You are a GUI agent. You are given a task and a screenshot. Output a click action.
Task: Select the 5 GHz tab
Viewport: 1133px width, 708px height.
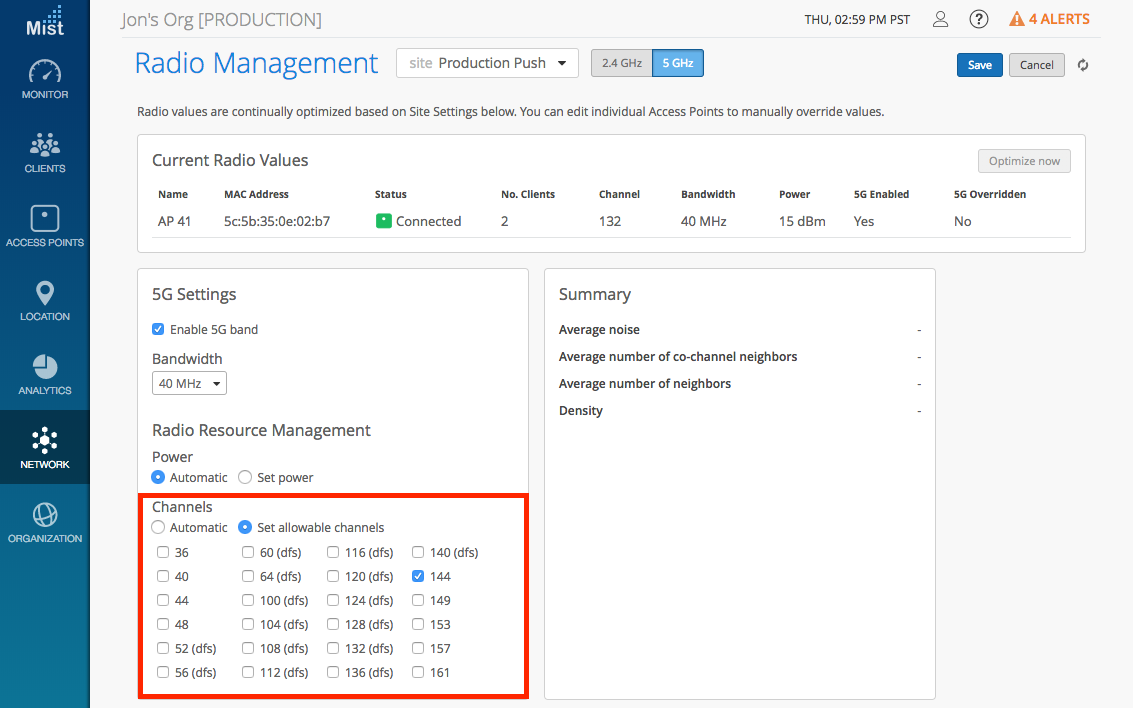[x=677, y=63]
